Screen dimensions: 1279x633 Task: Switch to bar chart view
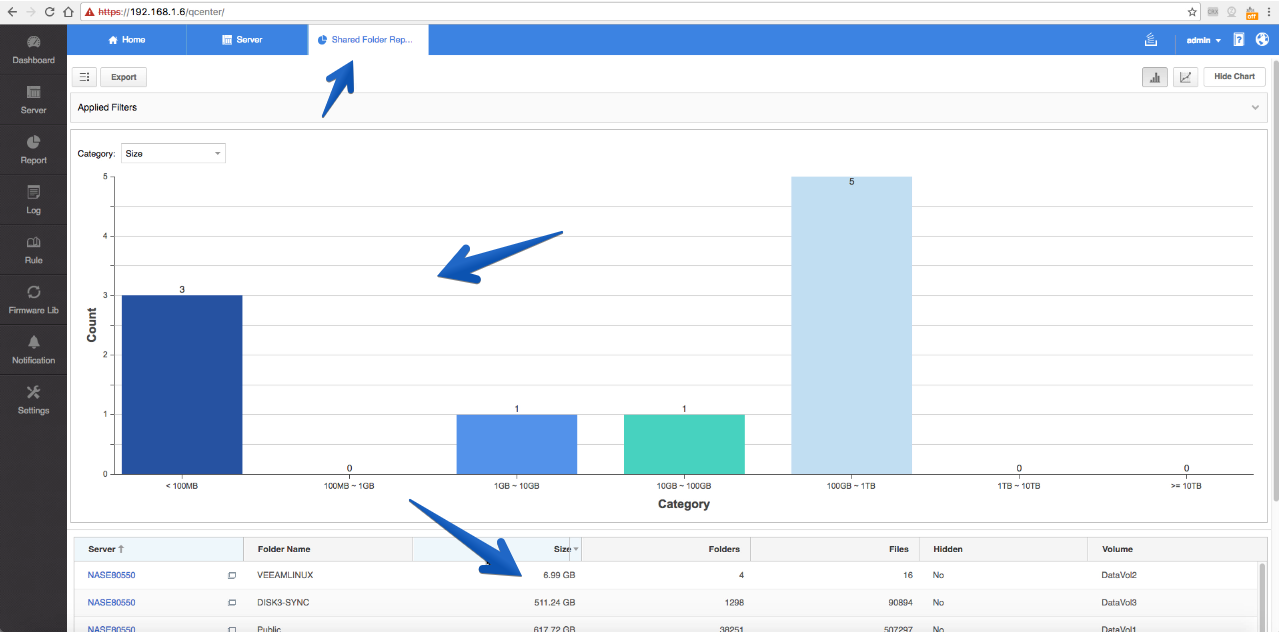click(x=1155, y=77)
